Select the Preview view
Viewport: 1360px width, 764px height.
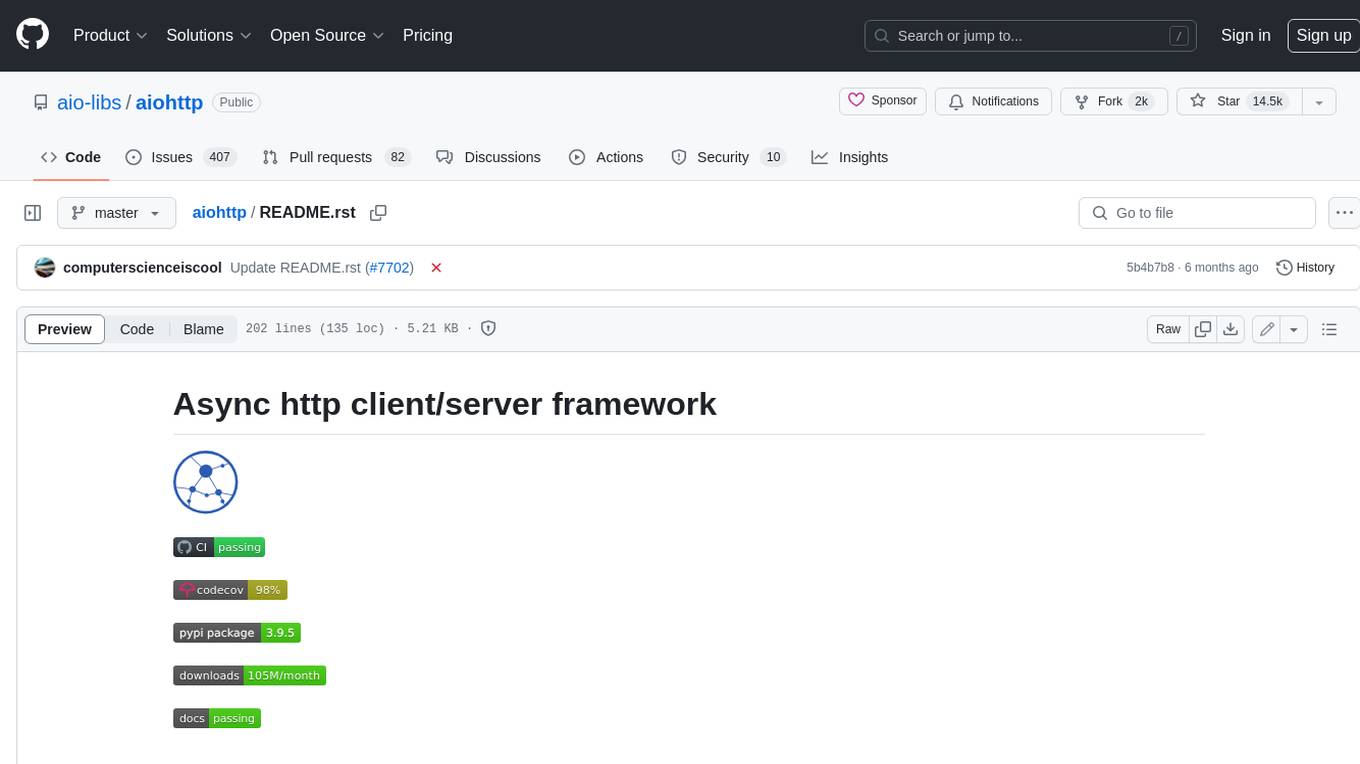65,329
